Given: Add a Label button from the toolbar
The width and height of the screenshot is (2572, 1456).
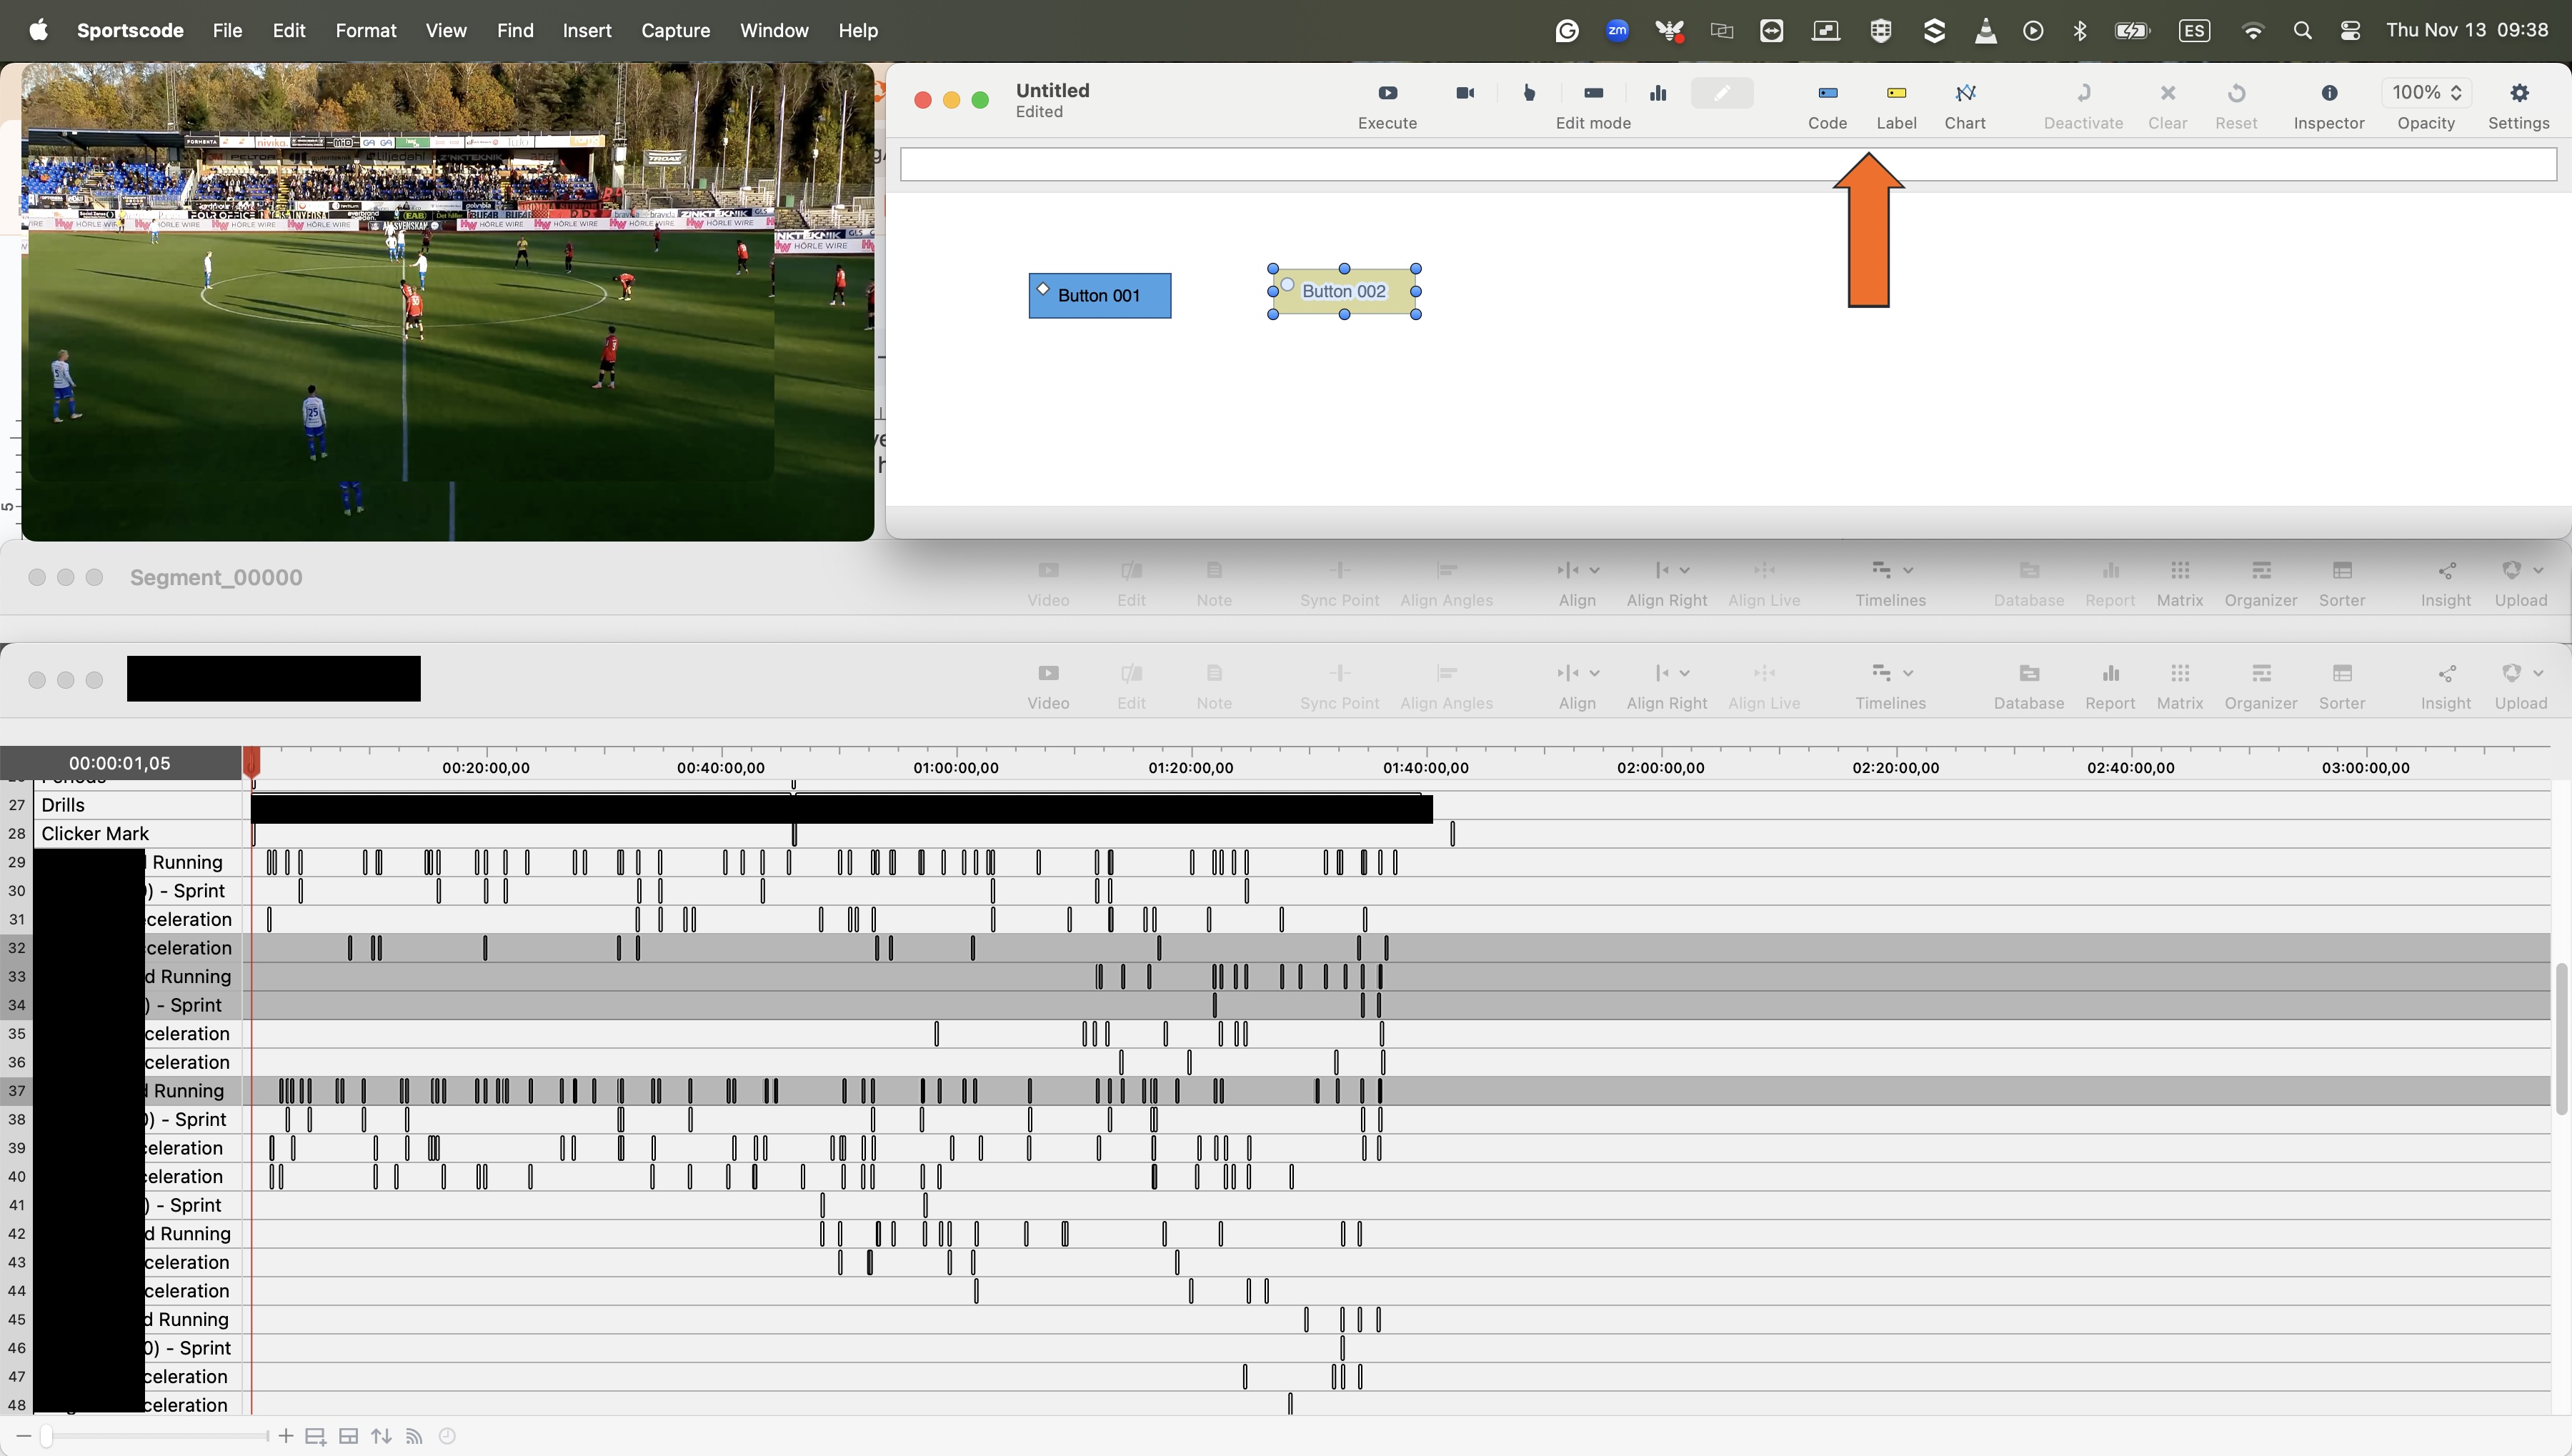Looking at the screenshot, I should tap(1896, 93).
